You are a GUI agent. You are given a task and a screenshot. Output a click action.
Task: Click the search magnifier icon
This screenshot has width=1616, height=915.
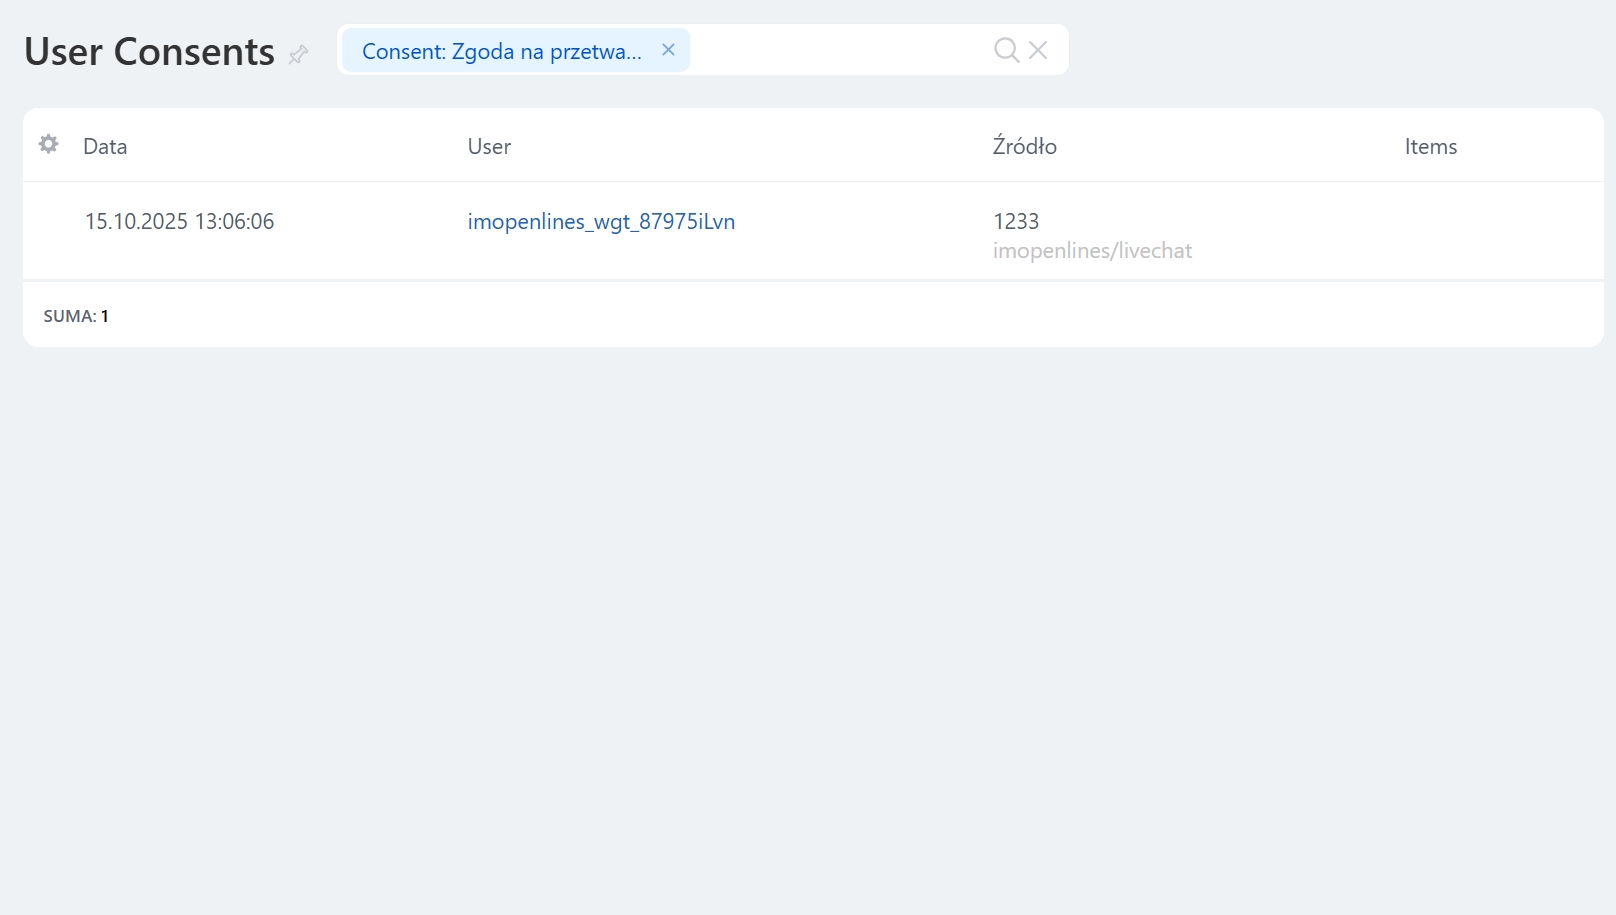click(1006, 50)
